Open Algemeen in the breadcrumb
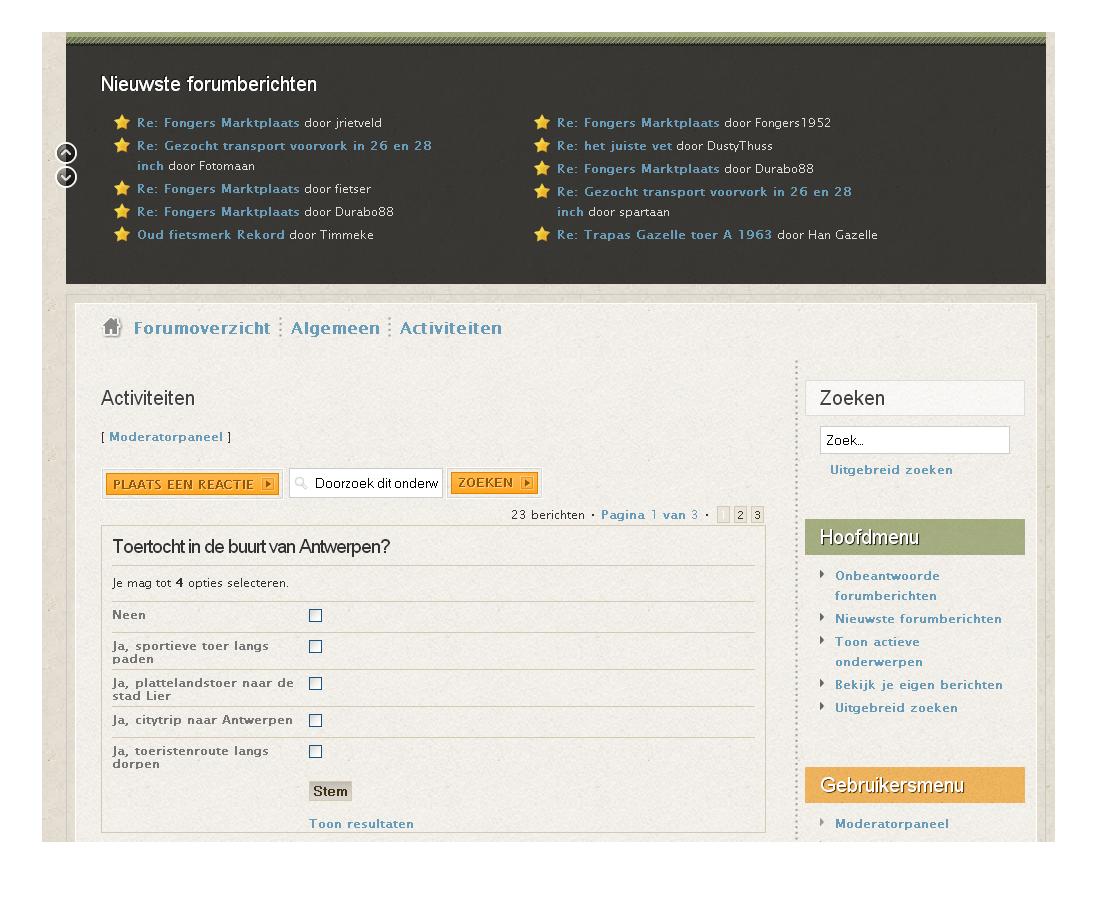 (335, 328)
